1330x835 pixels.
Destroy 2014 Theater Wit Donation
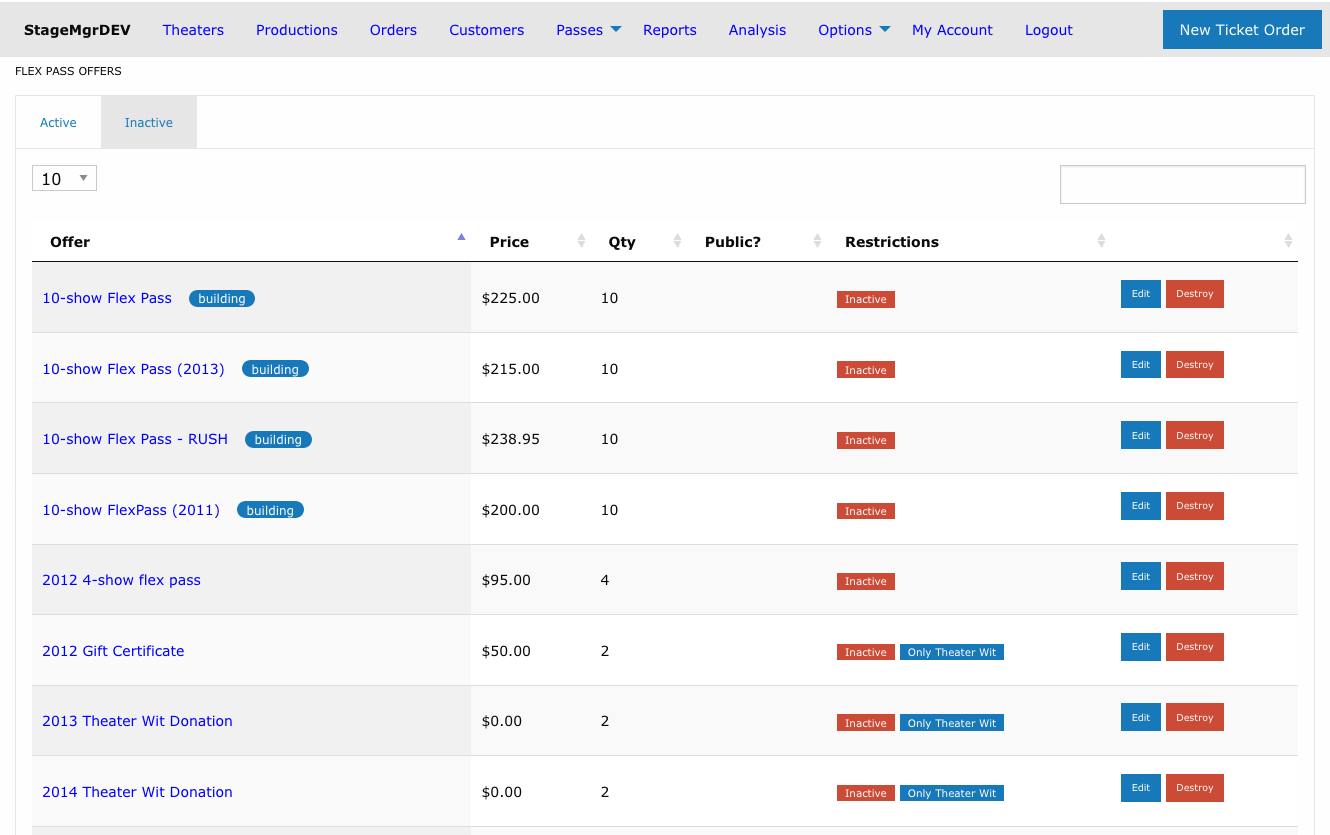[1195, 788]
